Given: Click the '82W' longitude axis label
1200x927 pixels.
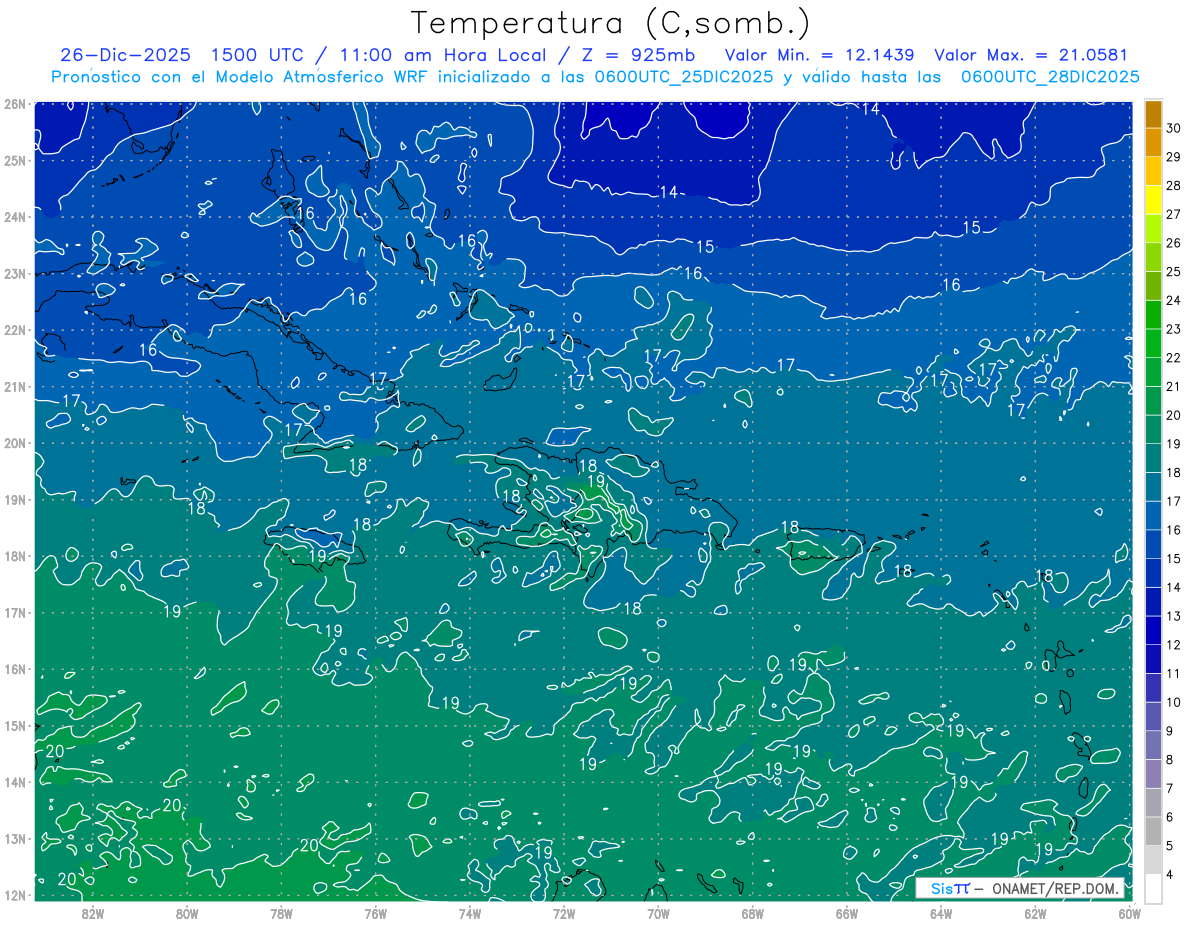Looking at the screenshot, I should pos(93,913).
